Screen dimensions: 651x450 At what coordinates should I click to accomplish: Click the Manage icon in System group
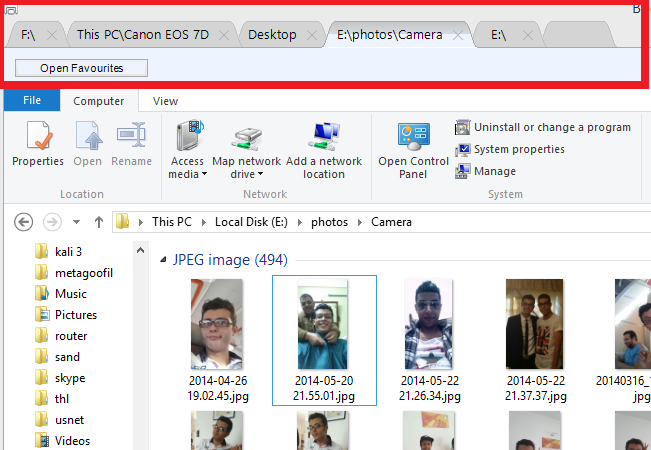[463, 171]
